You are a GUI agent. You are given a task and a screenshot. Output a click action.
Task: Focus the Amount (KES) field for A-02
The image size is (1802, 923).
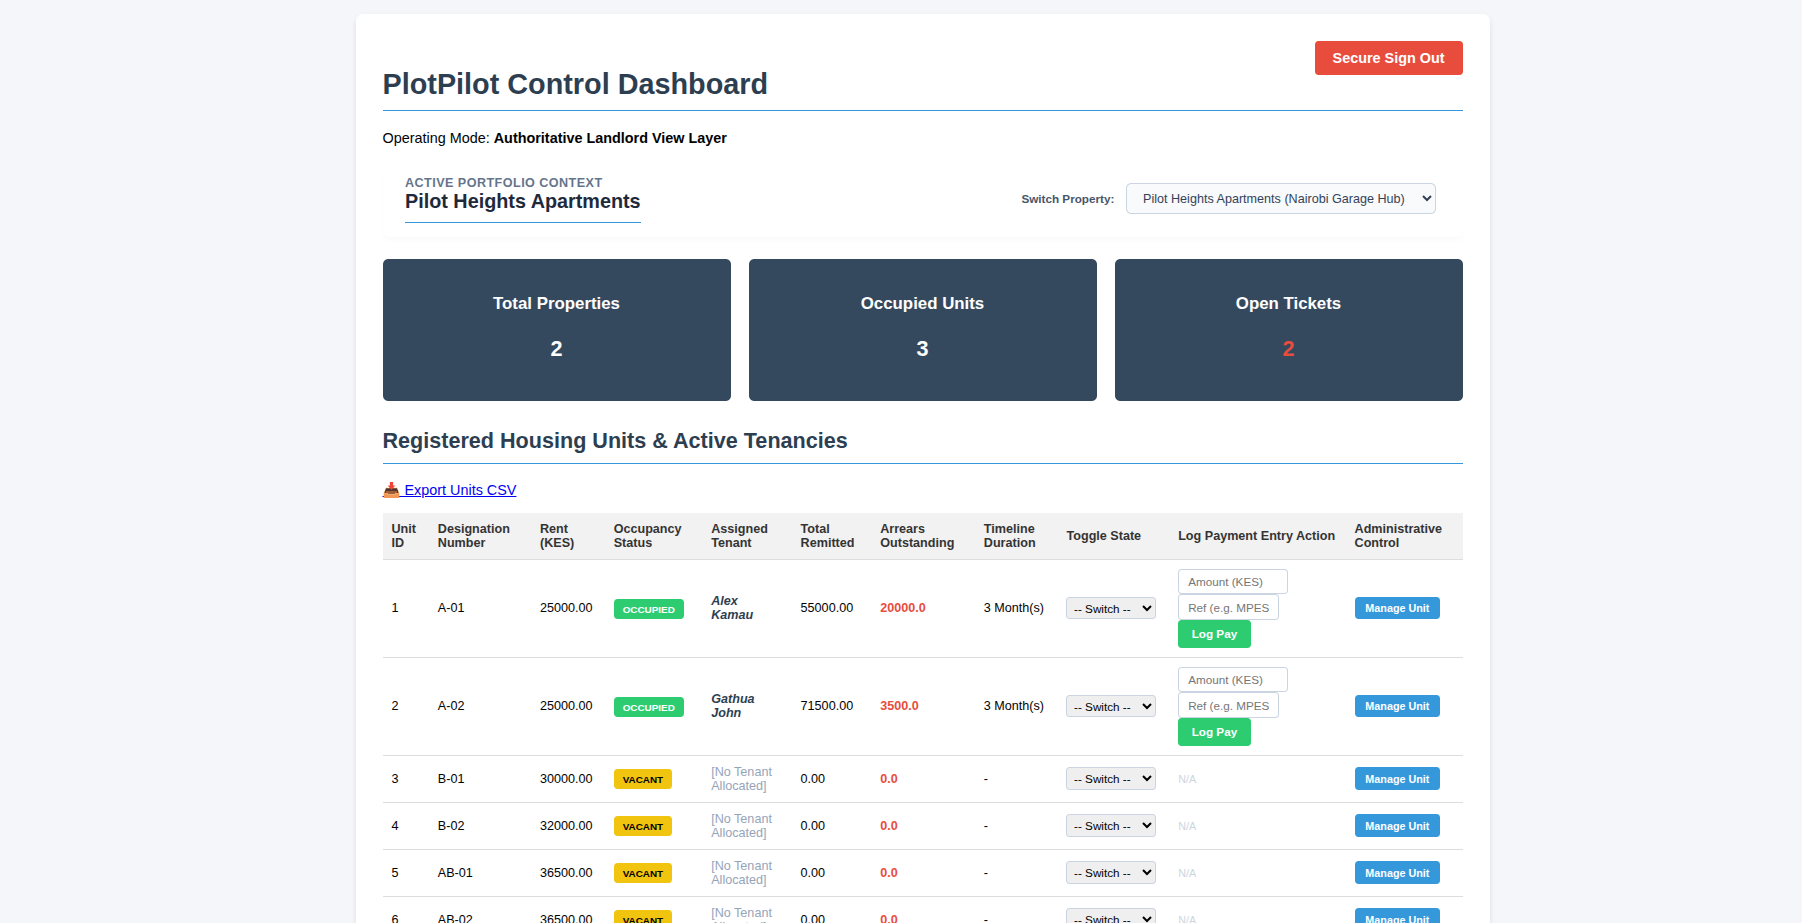1232,680
